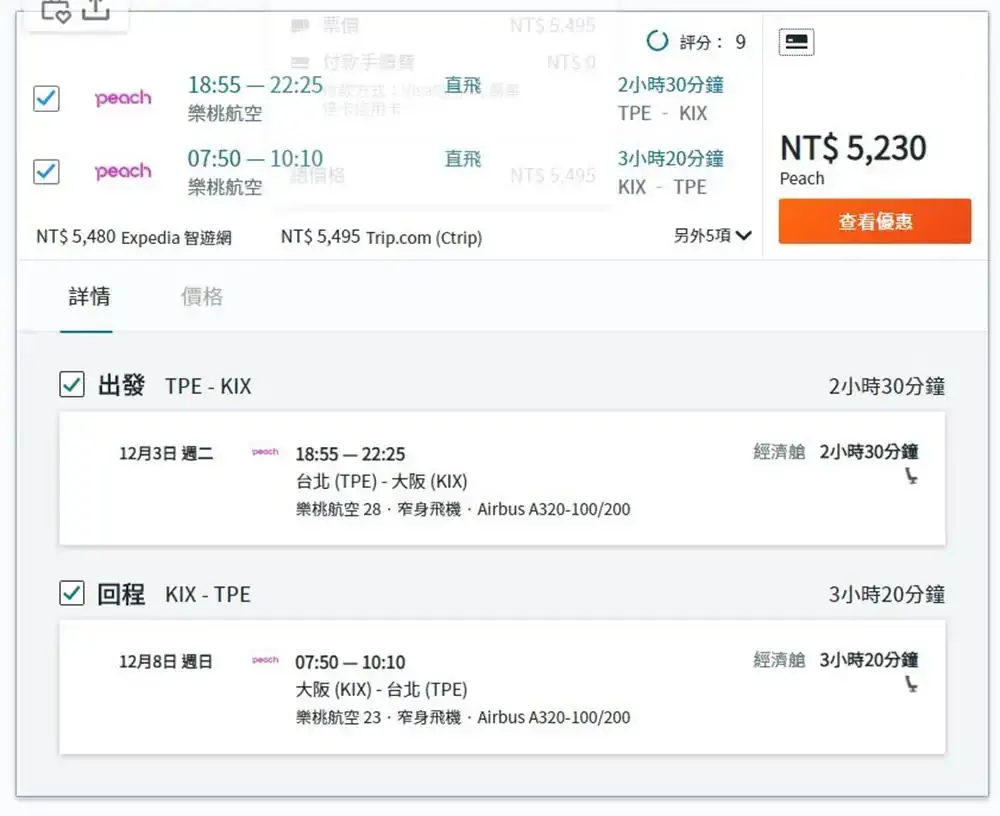Click 07:50 — 10:10 time in summary
Screen dimensions: 1000x816
[x=255, y=158]
